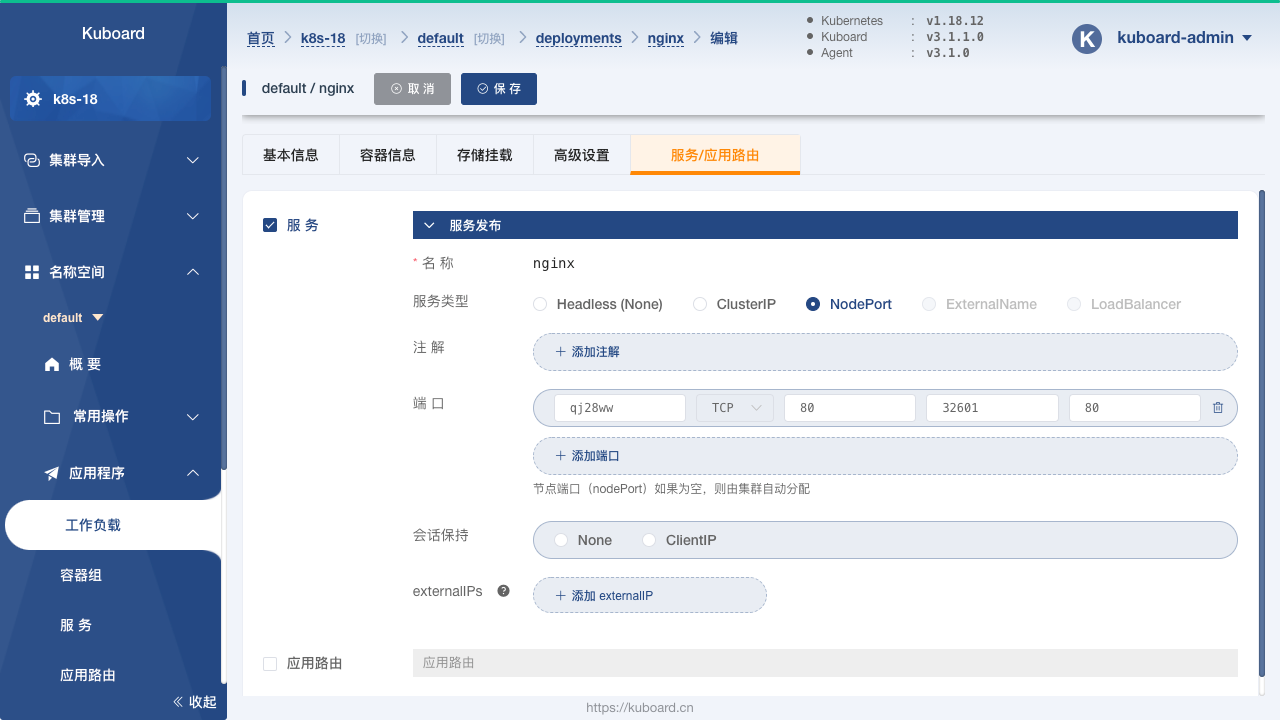The image size is (1280, 720).
Task: Open the kuboard-admin user dropdown
Action: coord(1185,38)
